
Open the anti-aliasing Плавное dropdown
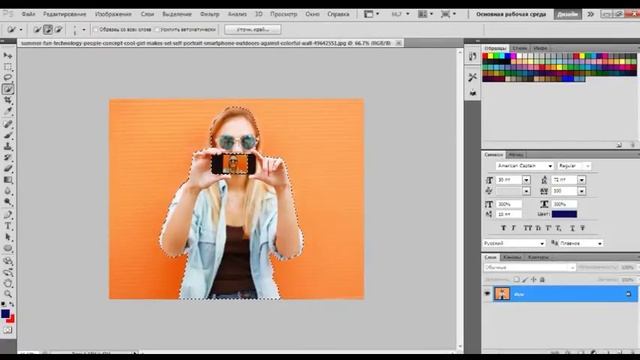click(x=581, y=243)
